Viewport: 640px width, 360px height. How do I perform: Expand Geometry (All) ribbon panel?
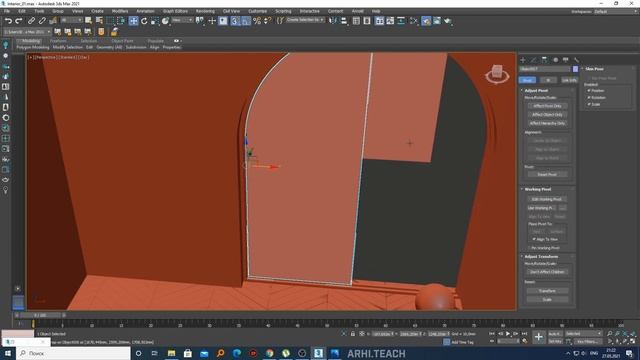tap(109, 47)
